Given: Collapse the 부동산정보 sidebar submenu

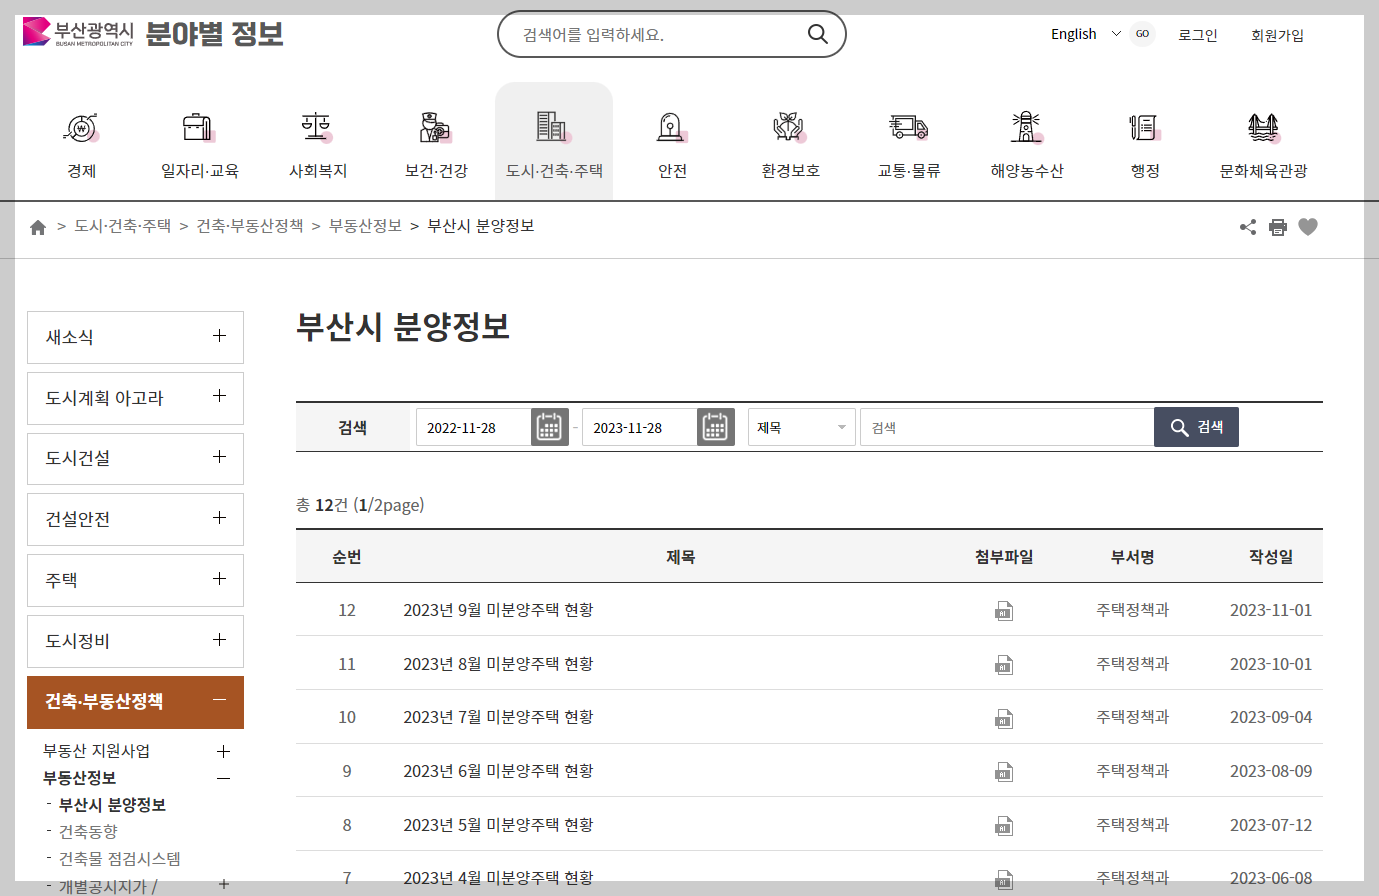Looking at the screenshot, I should [224, 779].
